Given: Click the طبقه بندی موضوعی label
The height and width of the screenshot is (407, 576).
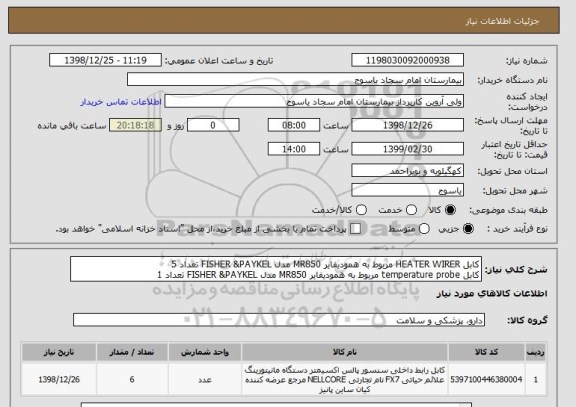Looking at the screenshot, I should click(508, 210).
